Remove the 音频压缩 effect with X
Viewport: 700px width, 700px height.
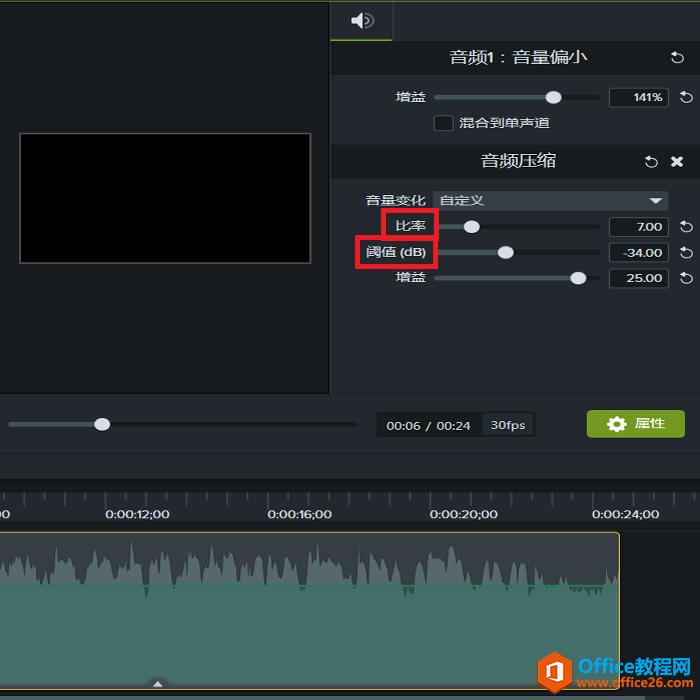(x=677, y=161)
